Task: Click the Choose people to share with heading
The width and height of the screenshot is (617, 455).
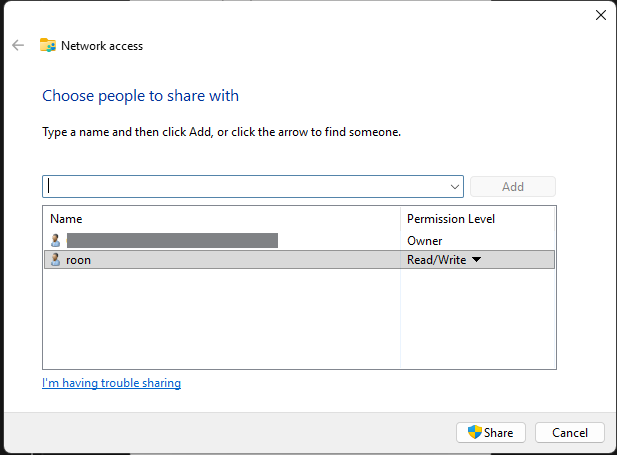Action: coord(140,96)
